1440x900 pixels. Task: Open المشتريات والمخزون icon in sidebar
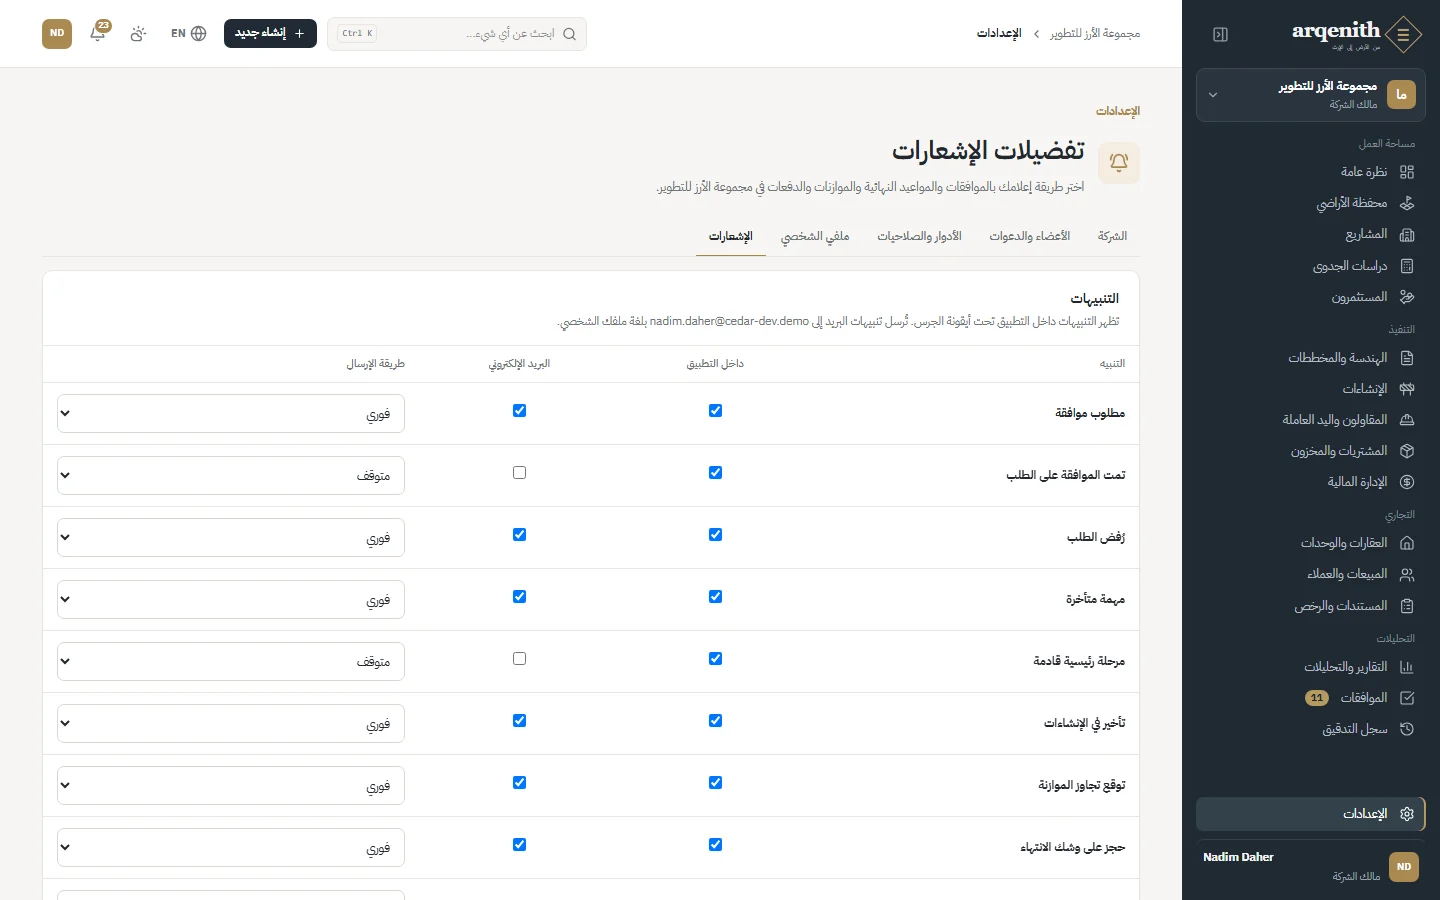tap(1407, 451)
